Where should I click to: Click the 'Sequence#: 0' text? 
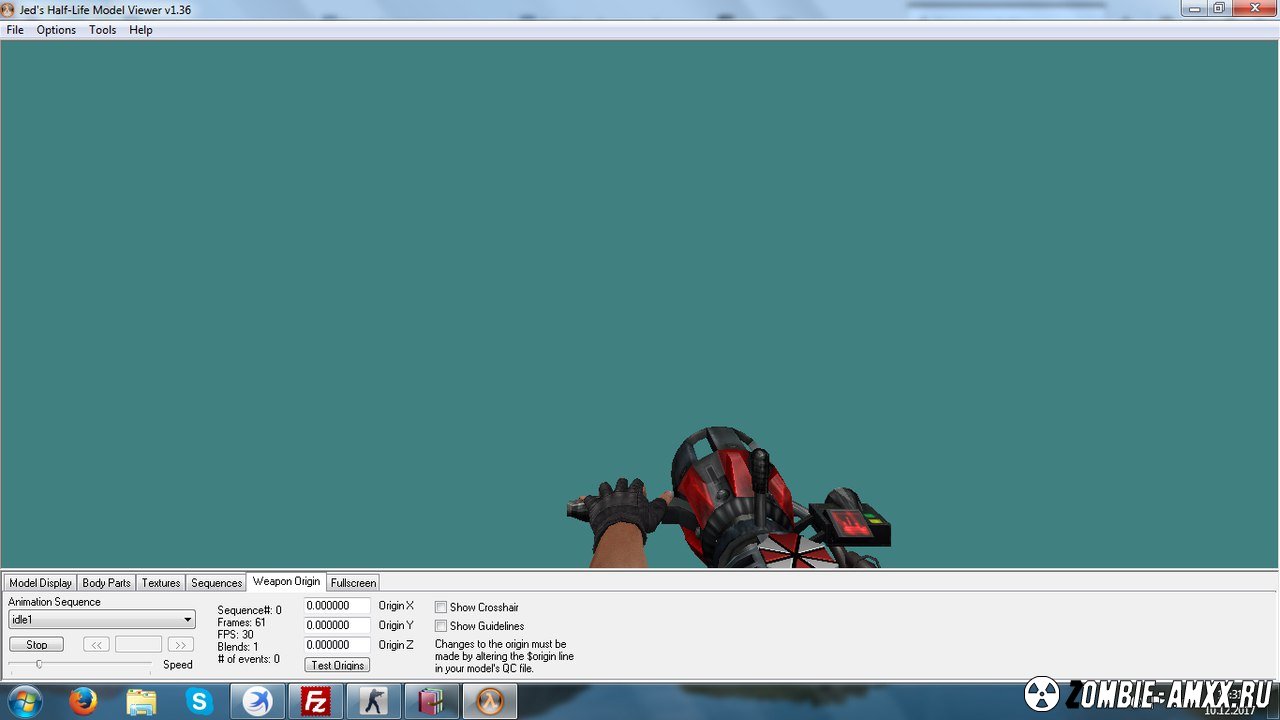pos(250,610)
